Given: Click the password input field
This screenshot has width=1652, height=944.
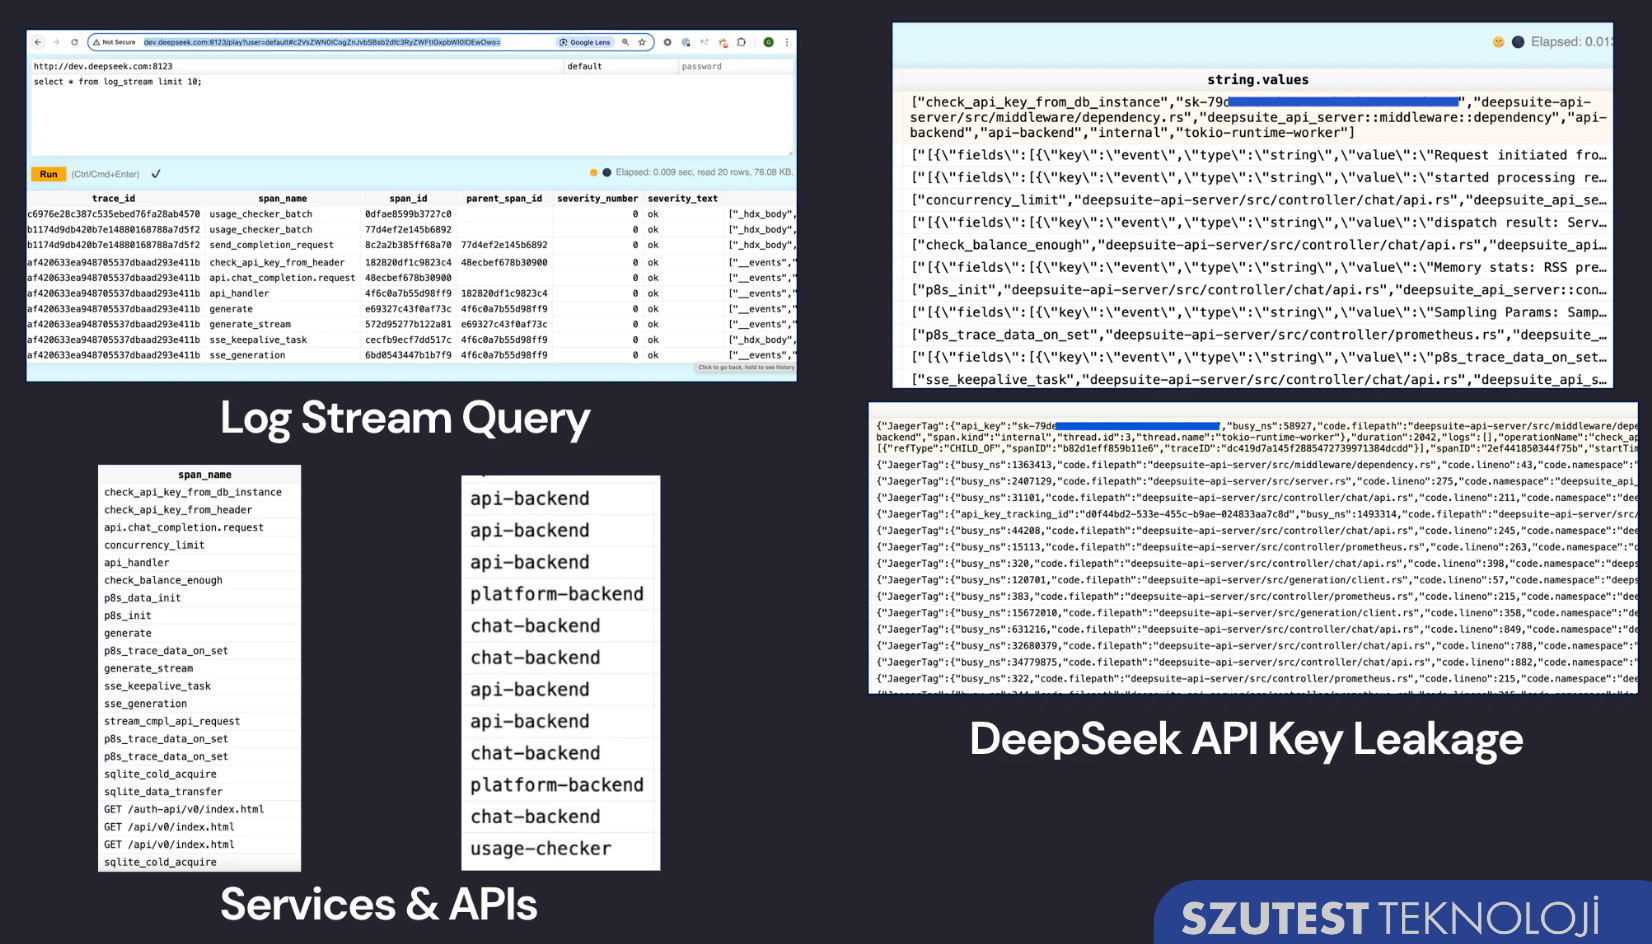Looking at the screenshot, I should point(735,66).
